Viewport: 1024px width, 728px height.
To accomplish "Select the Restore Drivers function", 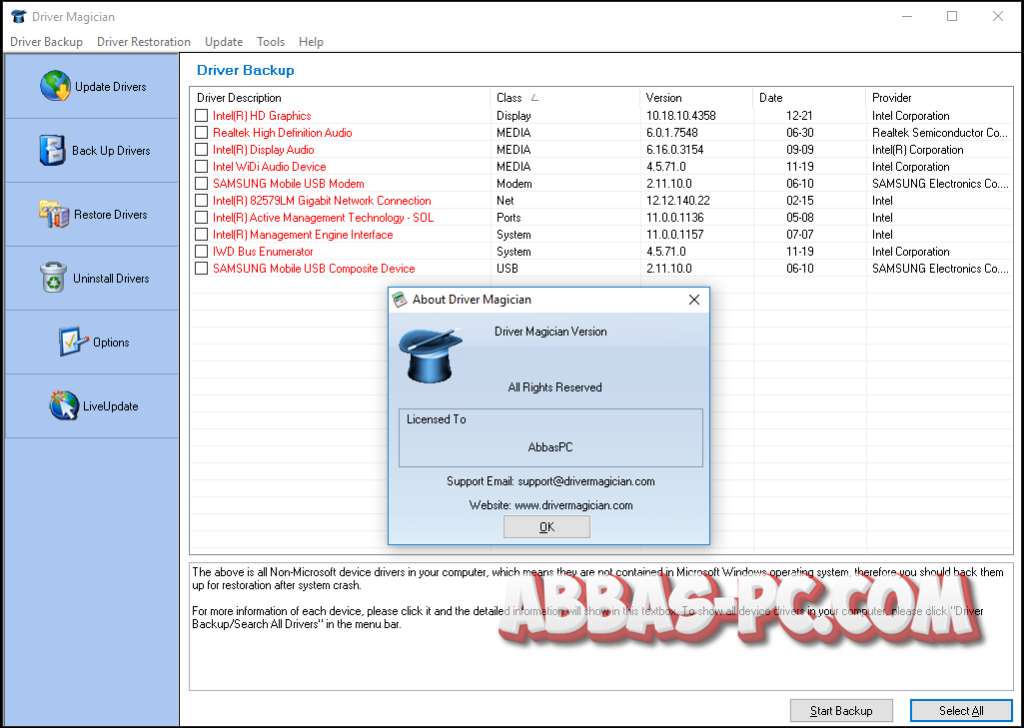I will (x=91, y=214).
